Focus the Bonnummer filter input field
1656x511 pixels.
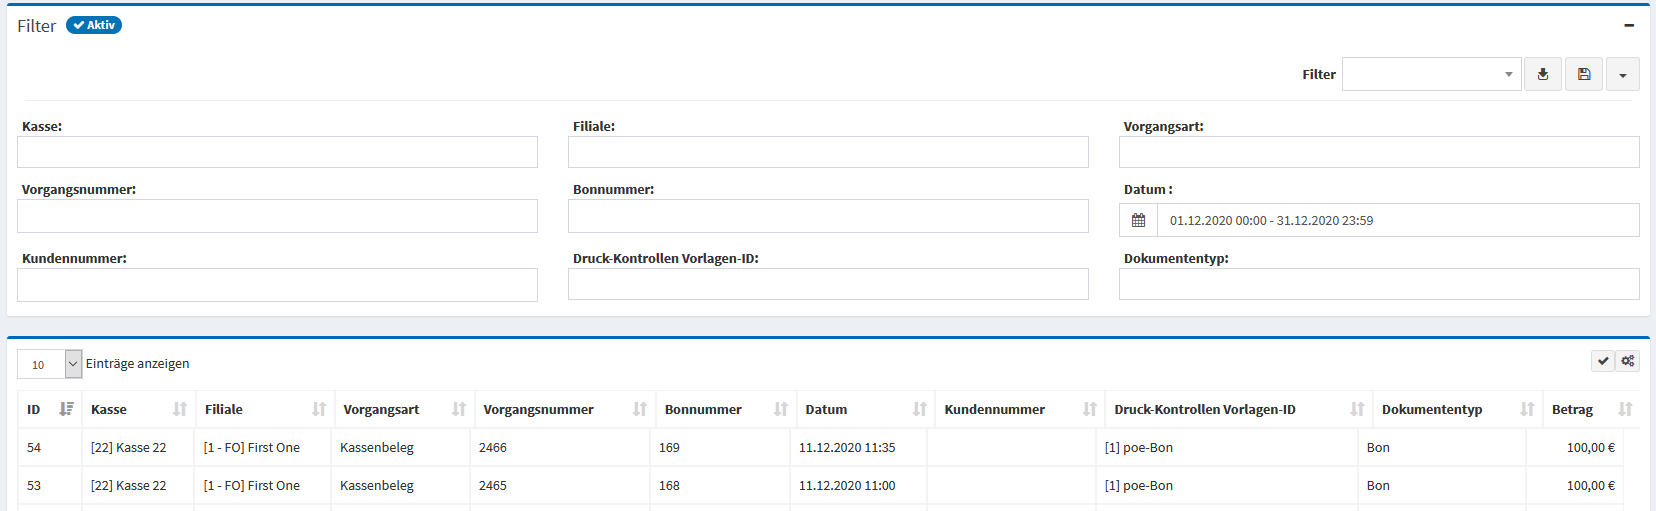[828, 216]
